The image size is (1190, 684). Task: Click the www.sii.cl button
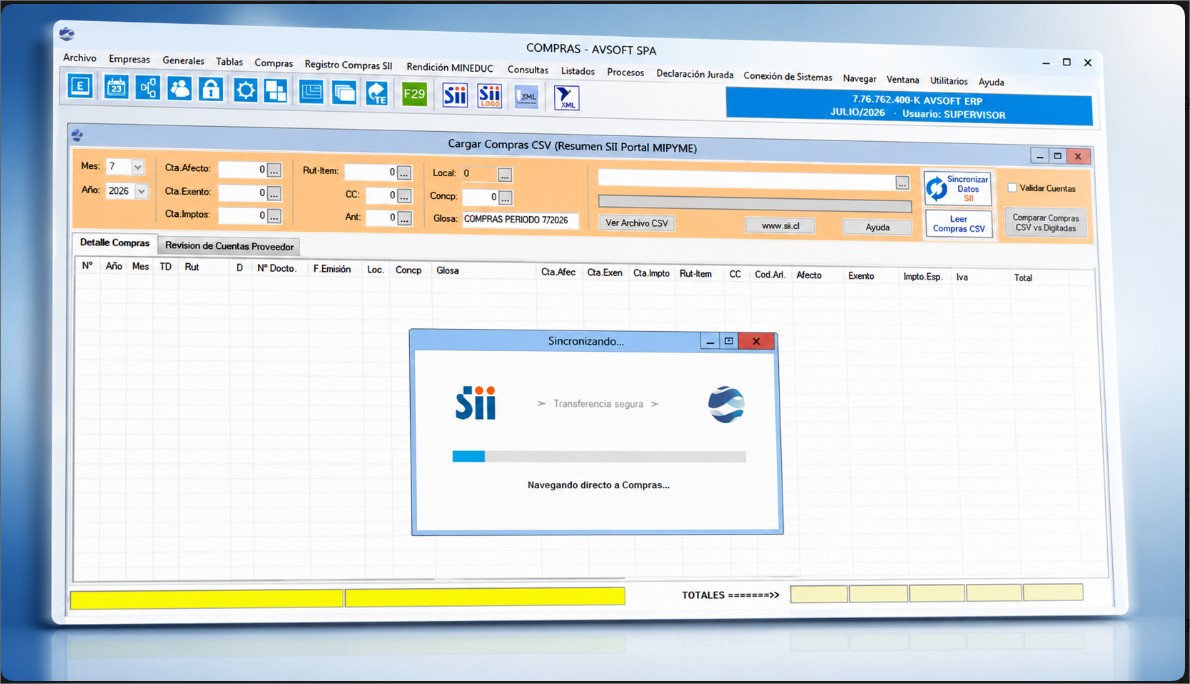coord(780,225)
